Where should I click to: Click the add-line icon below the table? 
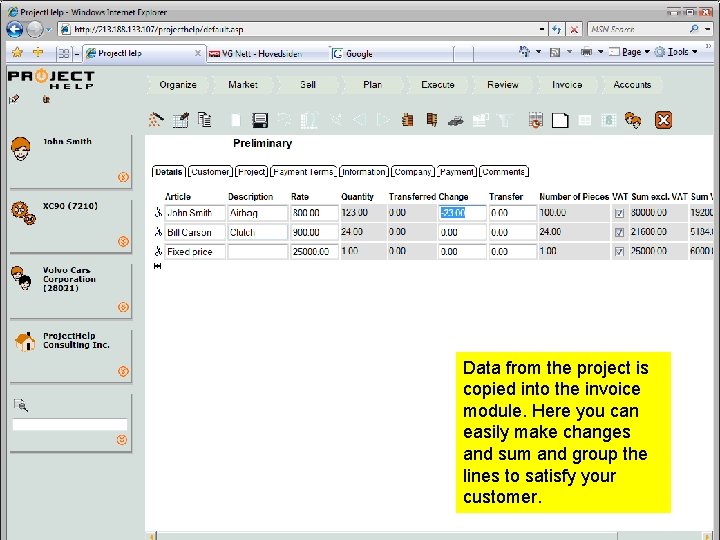point(158,266)
